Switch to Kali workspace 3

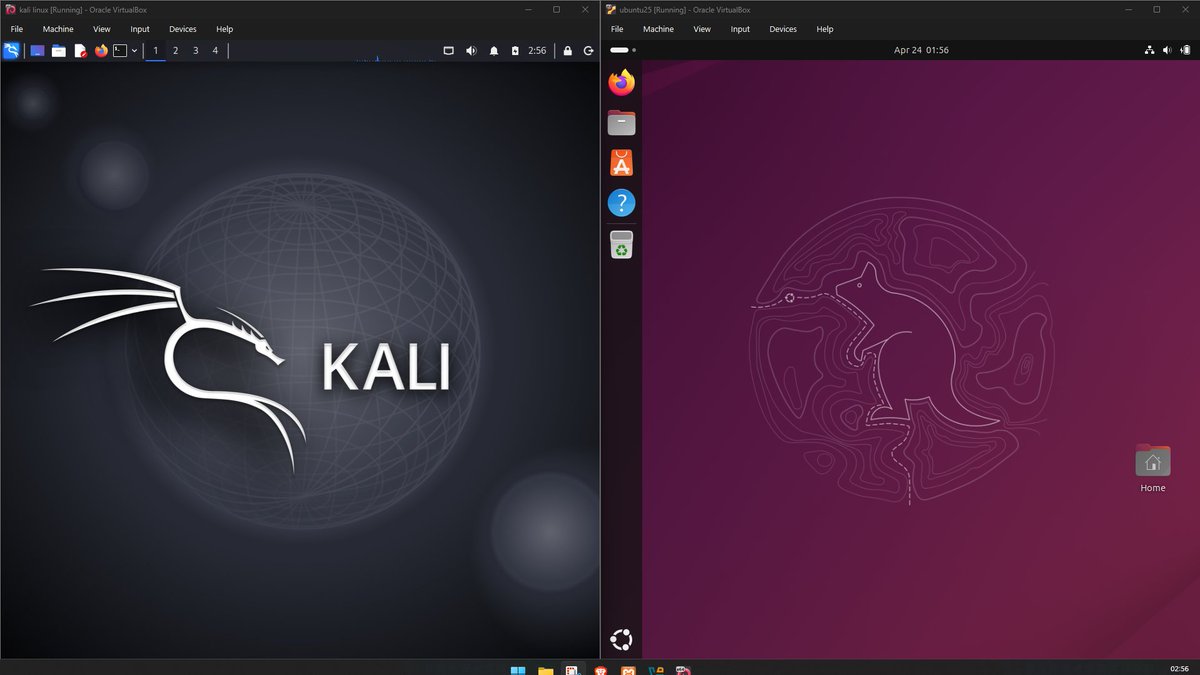tap(195, 50)
